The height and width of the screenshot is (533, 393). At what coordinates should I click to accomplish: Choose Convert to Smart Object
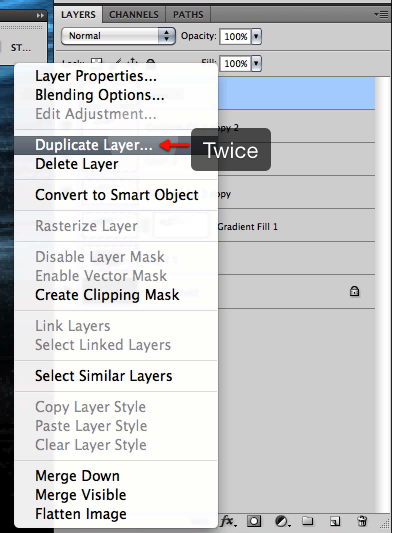tap(116, 195)
